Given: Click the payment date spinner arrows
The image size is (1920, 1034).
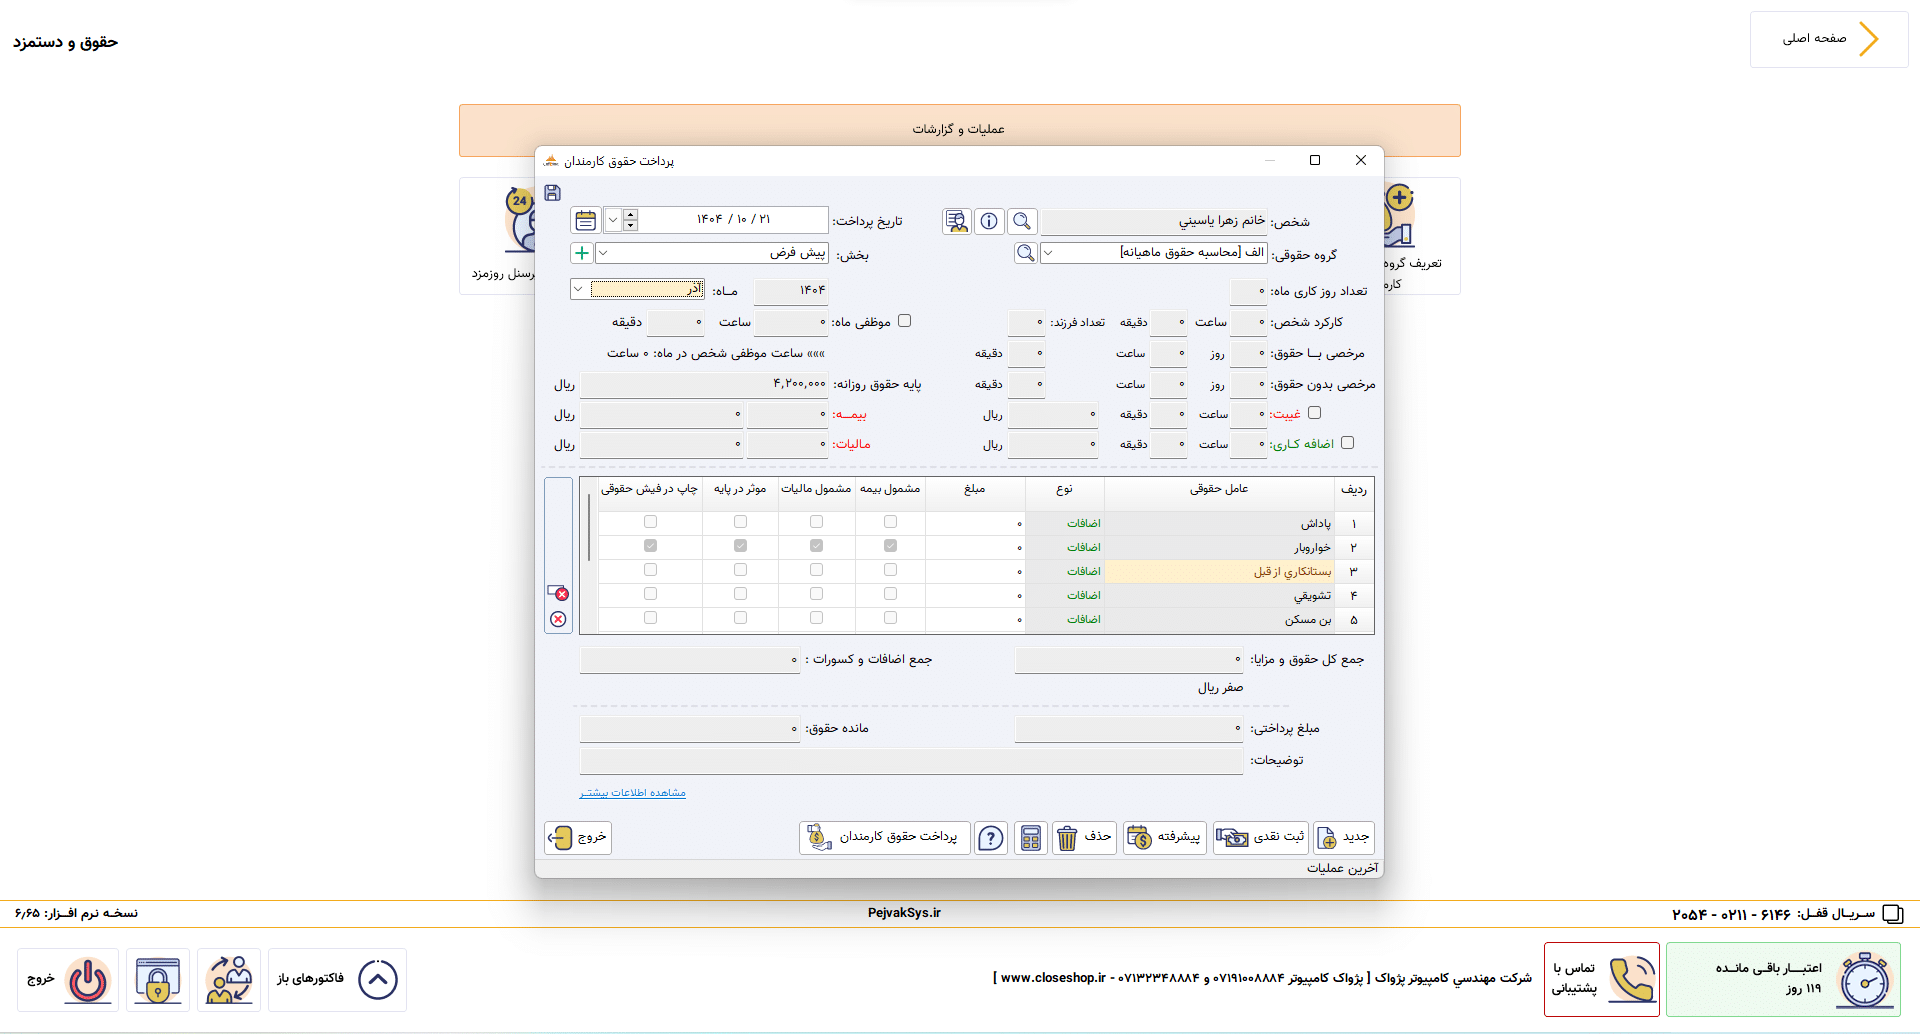Looking at the screenshot, I should pos(630,220).
